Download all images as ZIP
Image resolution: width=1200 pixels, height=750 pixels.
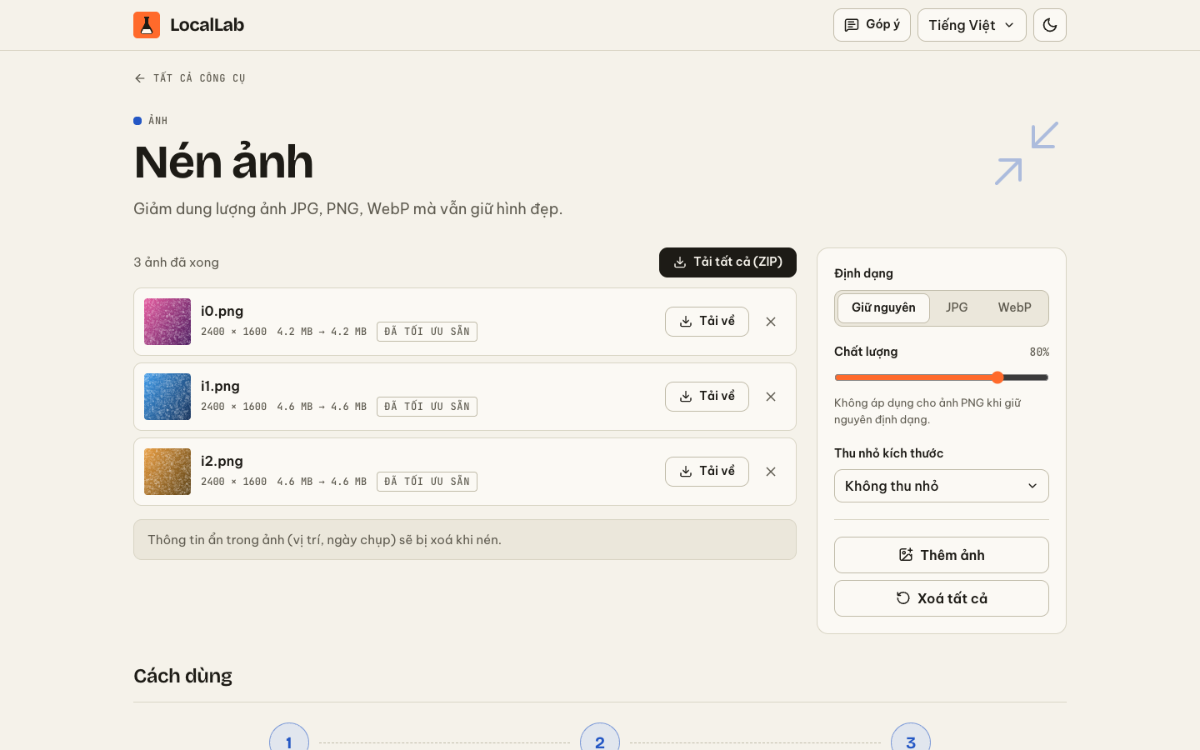coord(728,262)
